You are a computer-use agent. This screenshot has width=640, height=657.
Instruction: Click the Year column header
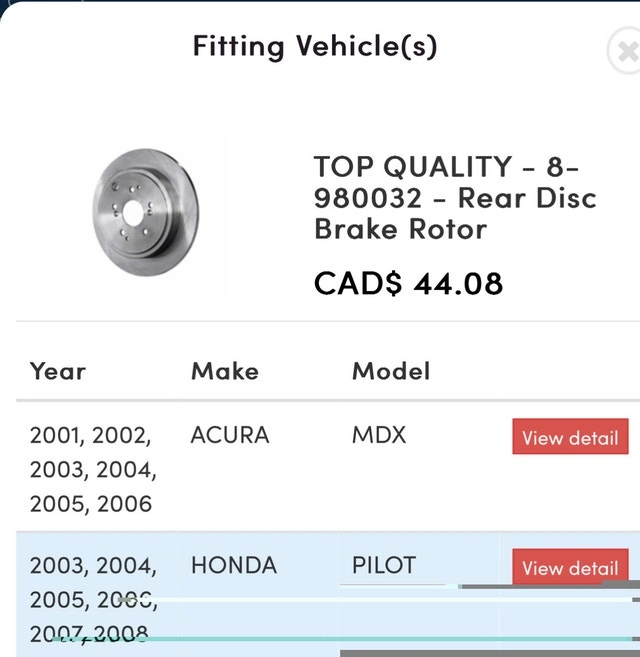58,371
